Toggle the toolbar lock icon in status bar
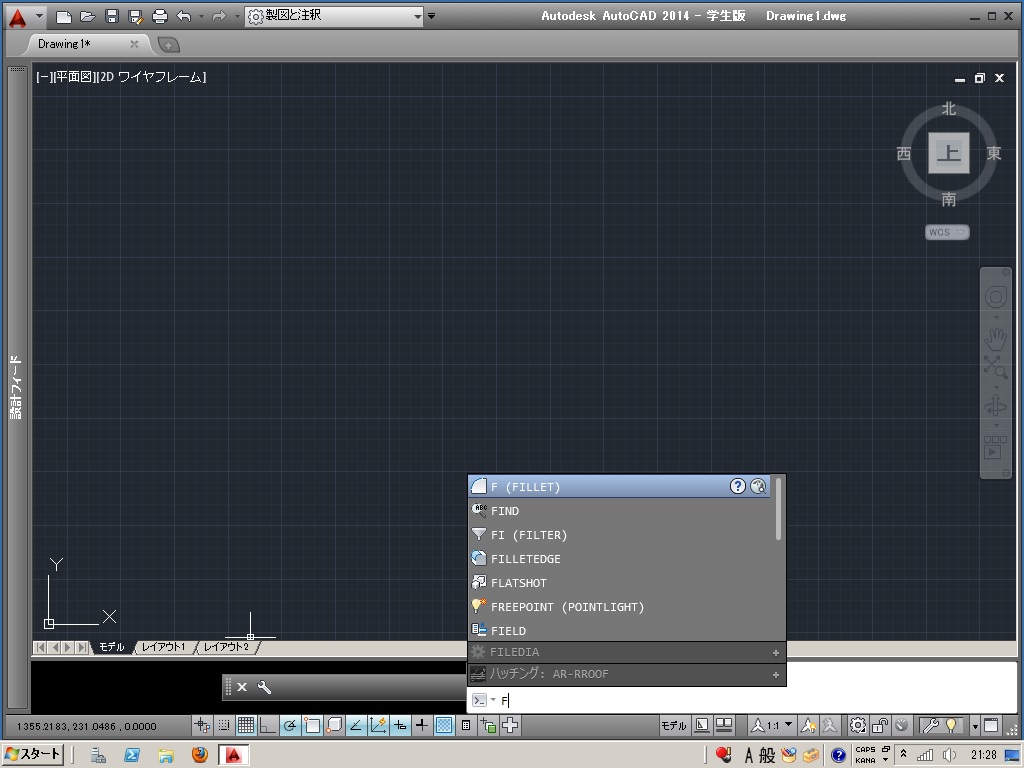The width and height of the screenshot is (1024, 768). pyautogui.click(x=880, y=726)
